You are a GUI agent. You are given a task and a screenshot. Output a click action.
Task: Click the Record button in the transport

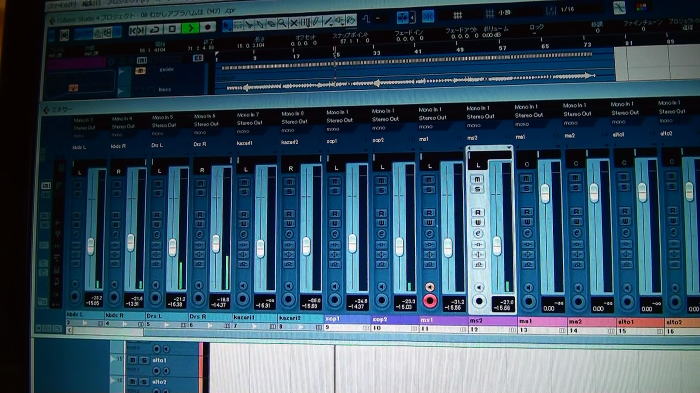pyautogui.click(x=208, y=28)
